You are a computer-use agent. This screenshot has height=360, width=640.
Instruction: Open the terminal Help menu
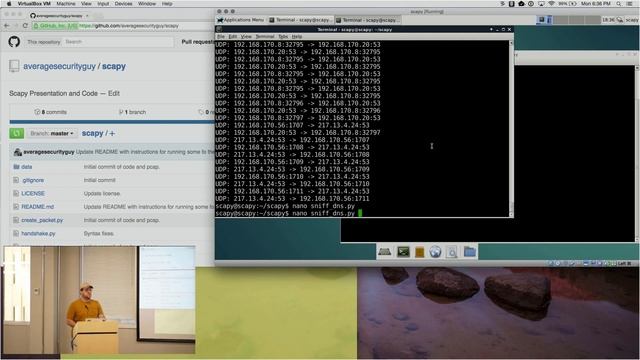297,36
